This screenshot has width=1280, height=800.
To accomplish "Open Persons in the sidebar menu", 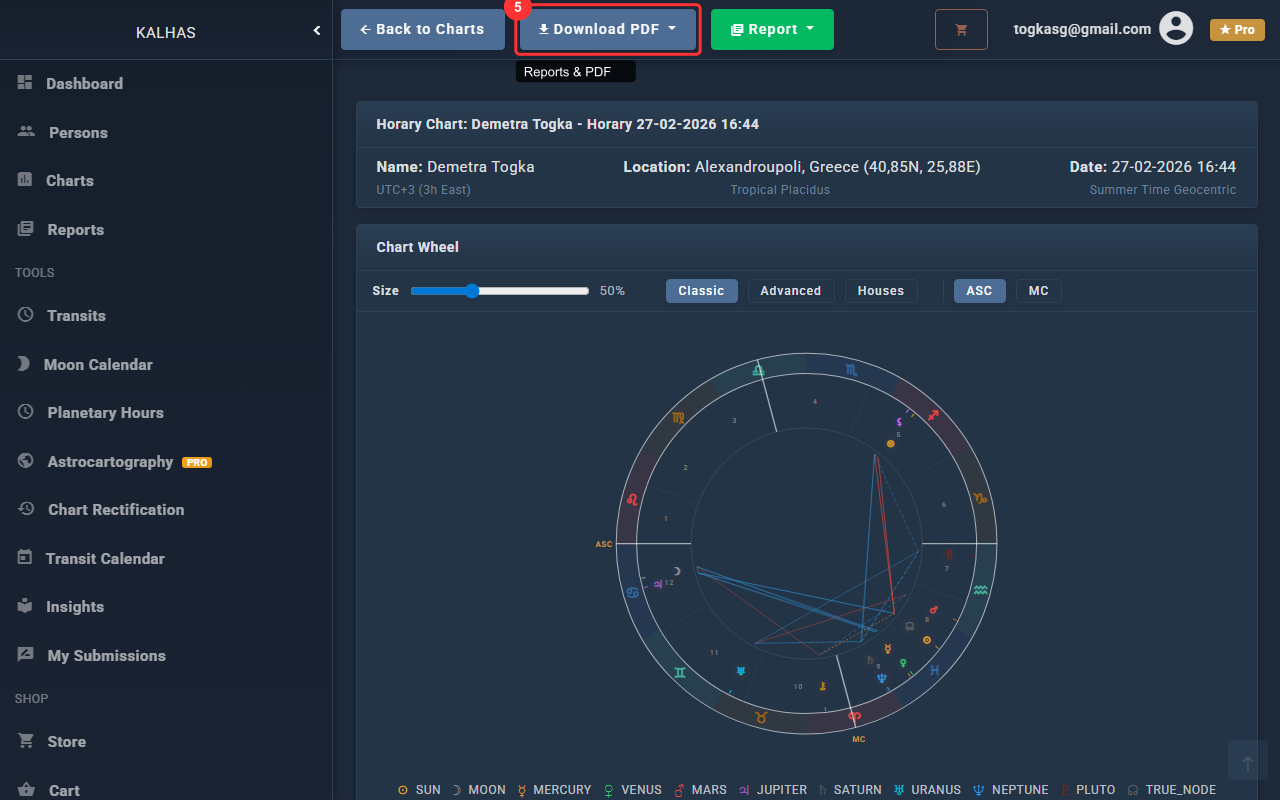I will 78,133.
